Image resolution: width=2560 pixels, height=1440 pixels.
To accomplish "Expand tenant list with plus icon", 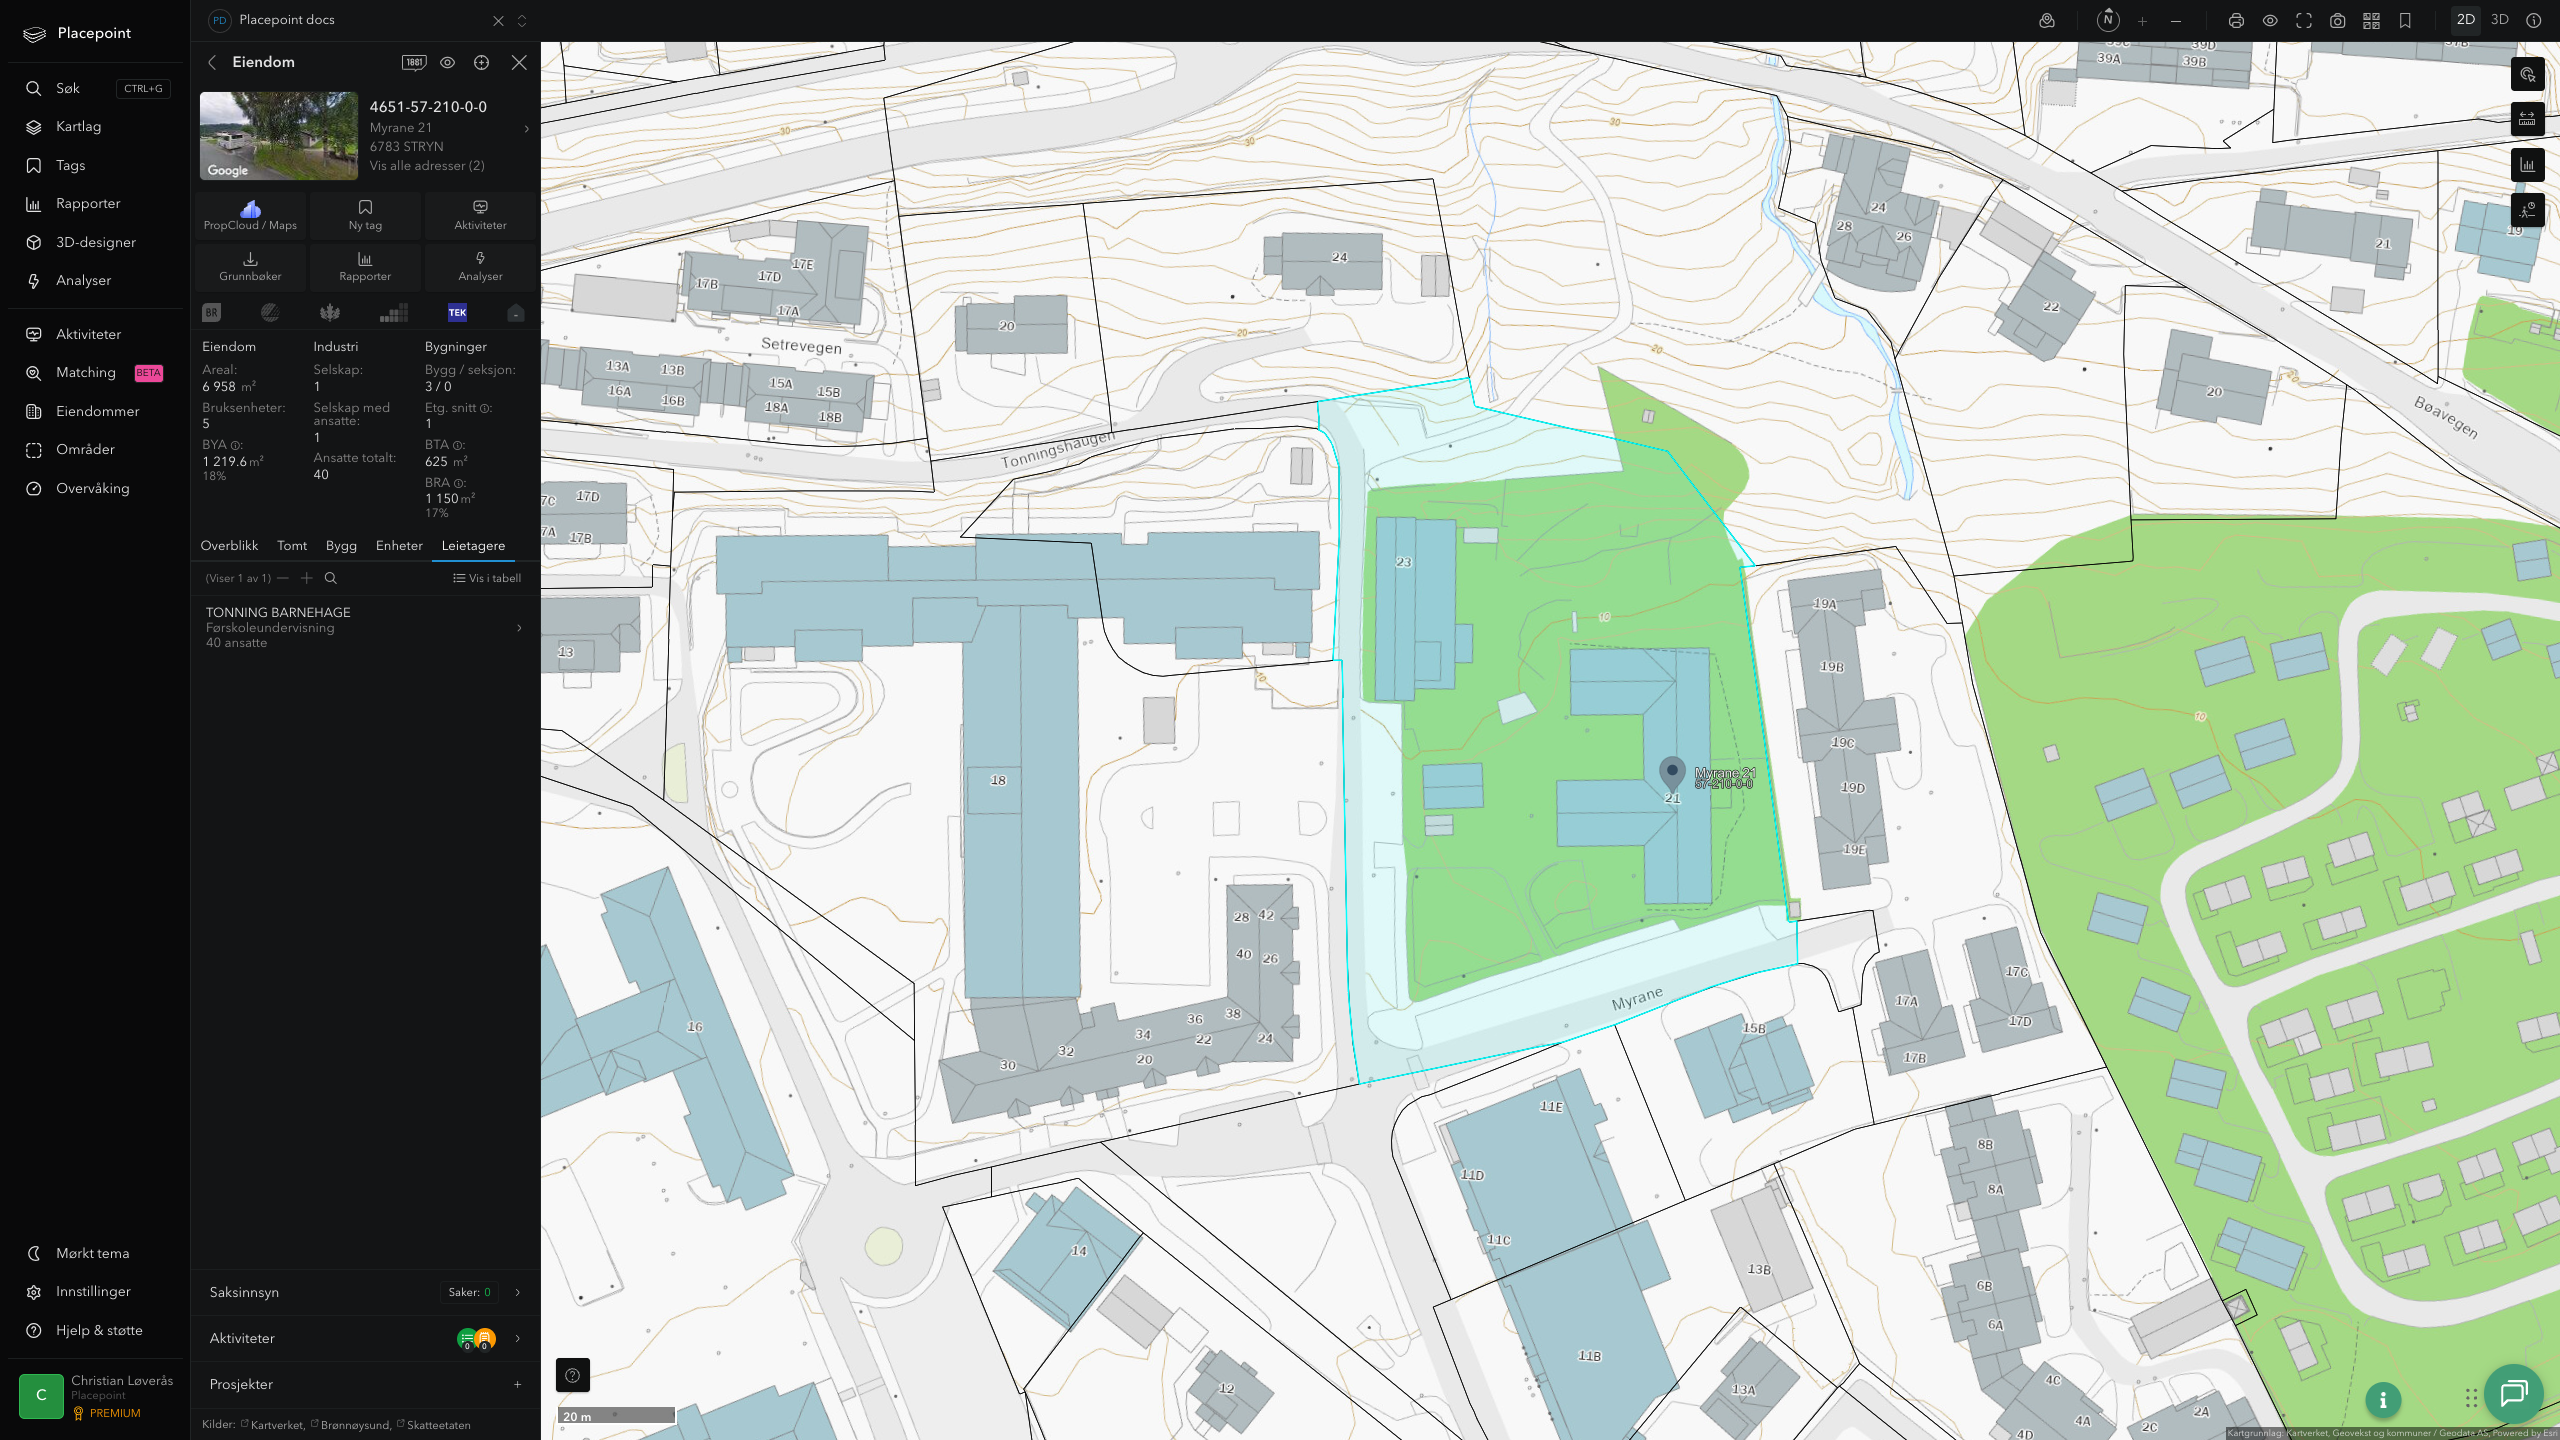I will click(x=307, y=578).
